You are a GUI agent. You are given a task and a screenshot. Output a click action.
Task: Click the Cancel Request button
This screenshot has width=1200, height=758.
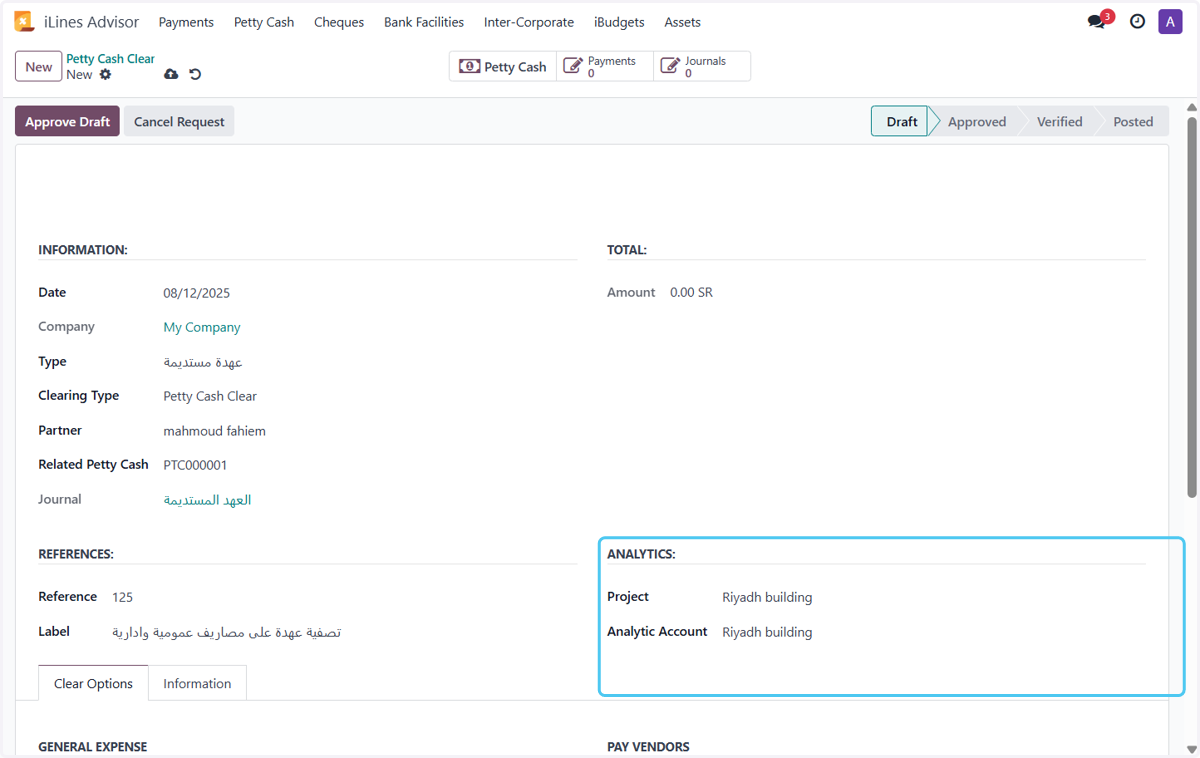179,122
